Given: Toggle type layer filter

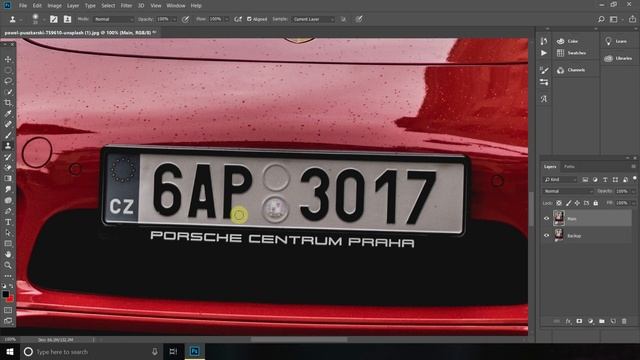Looking at the screenshot, I should [x=605, y=180].
